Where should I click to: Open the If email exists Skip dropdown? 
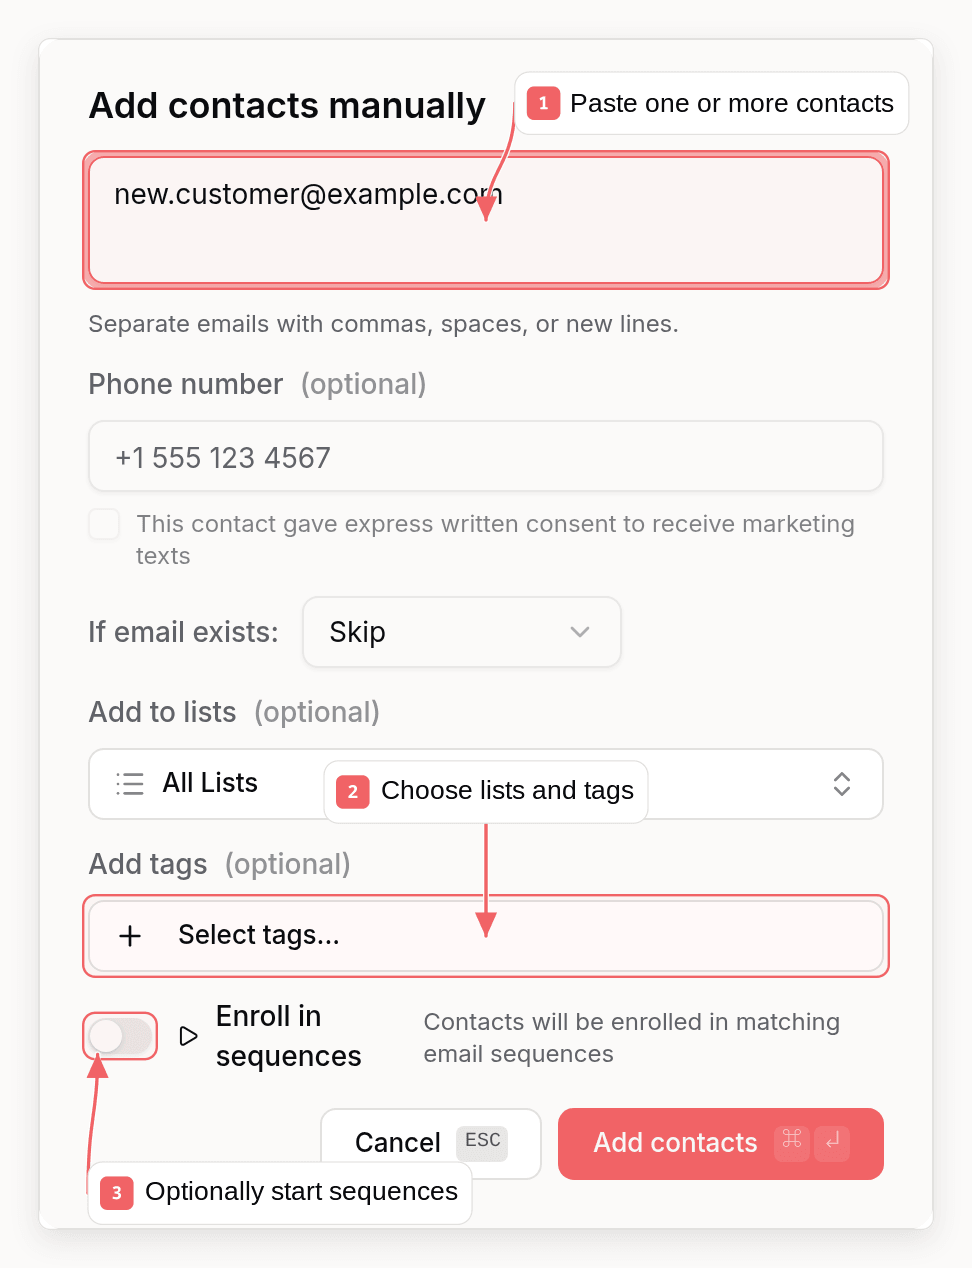click(462, 632)
